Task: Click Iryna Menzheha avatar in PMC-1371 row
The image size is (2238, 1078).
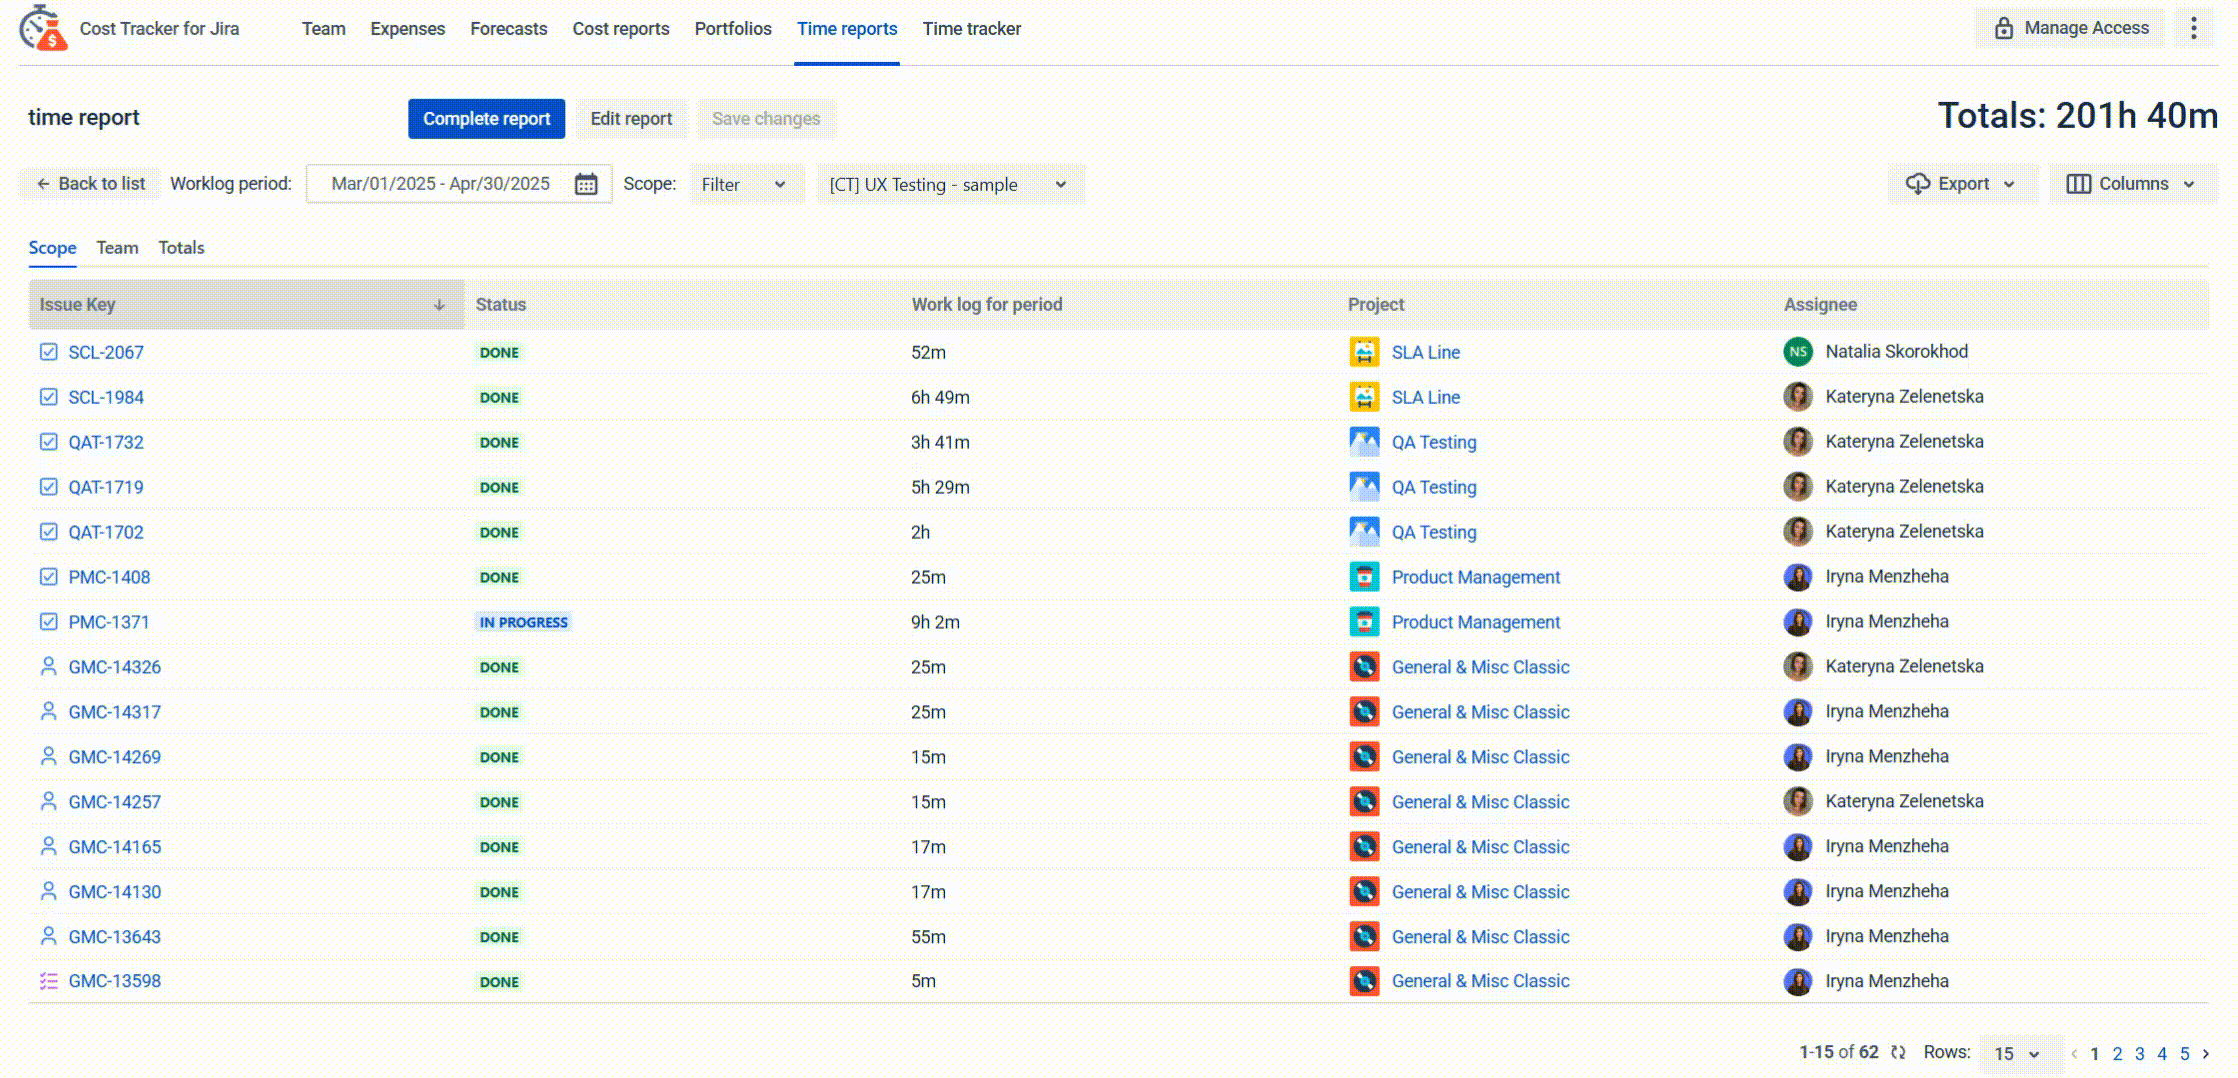Action: click(1798, 621)
